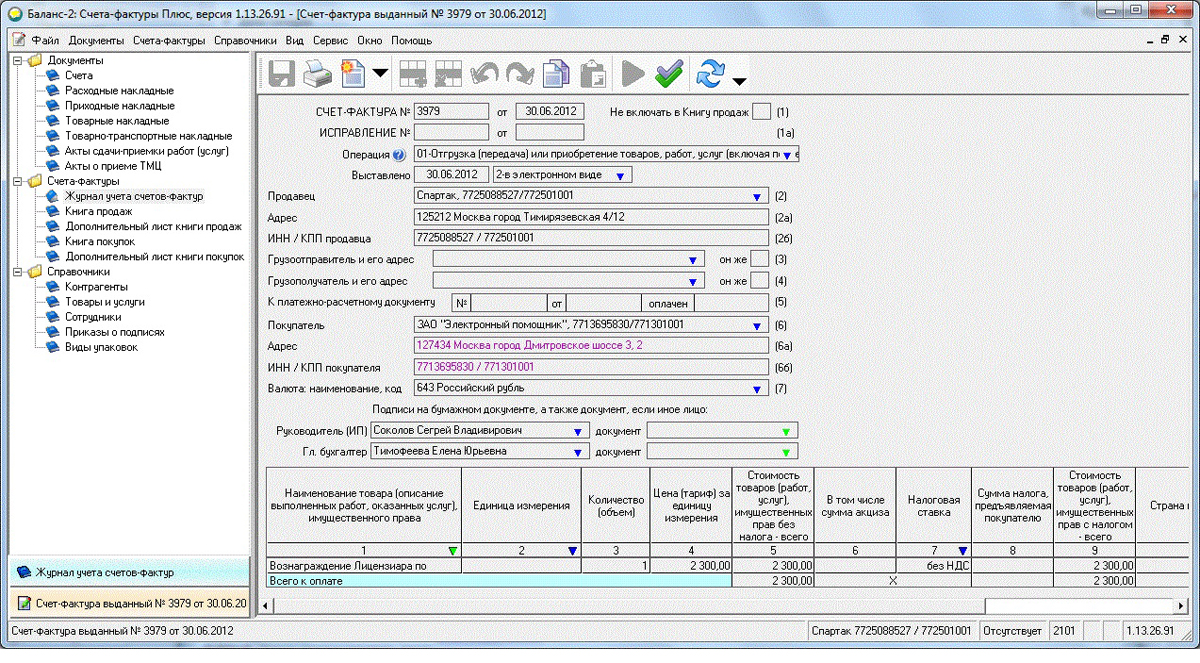Click the Единица измерения column header dropdown
Image resolution: width=1200 pixels, height=663 pixels.
[x=572, y=551]
